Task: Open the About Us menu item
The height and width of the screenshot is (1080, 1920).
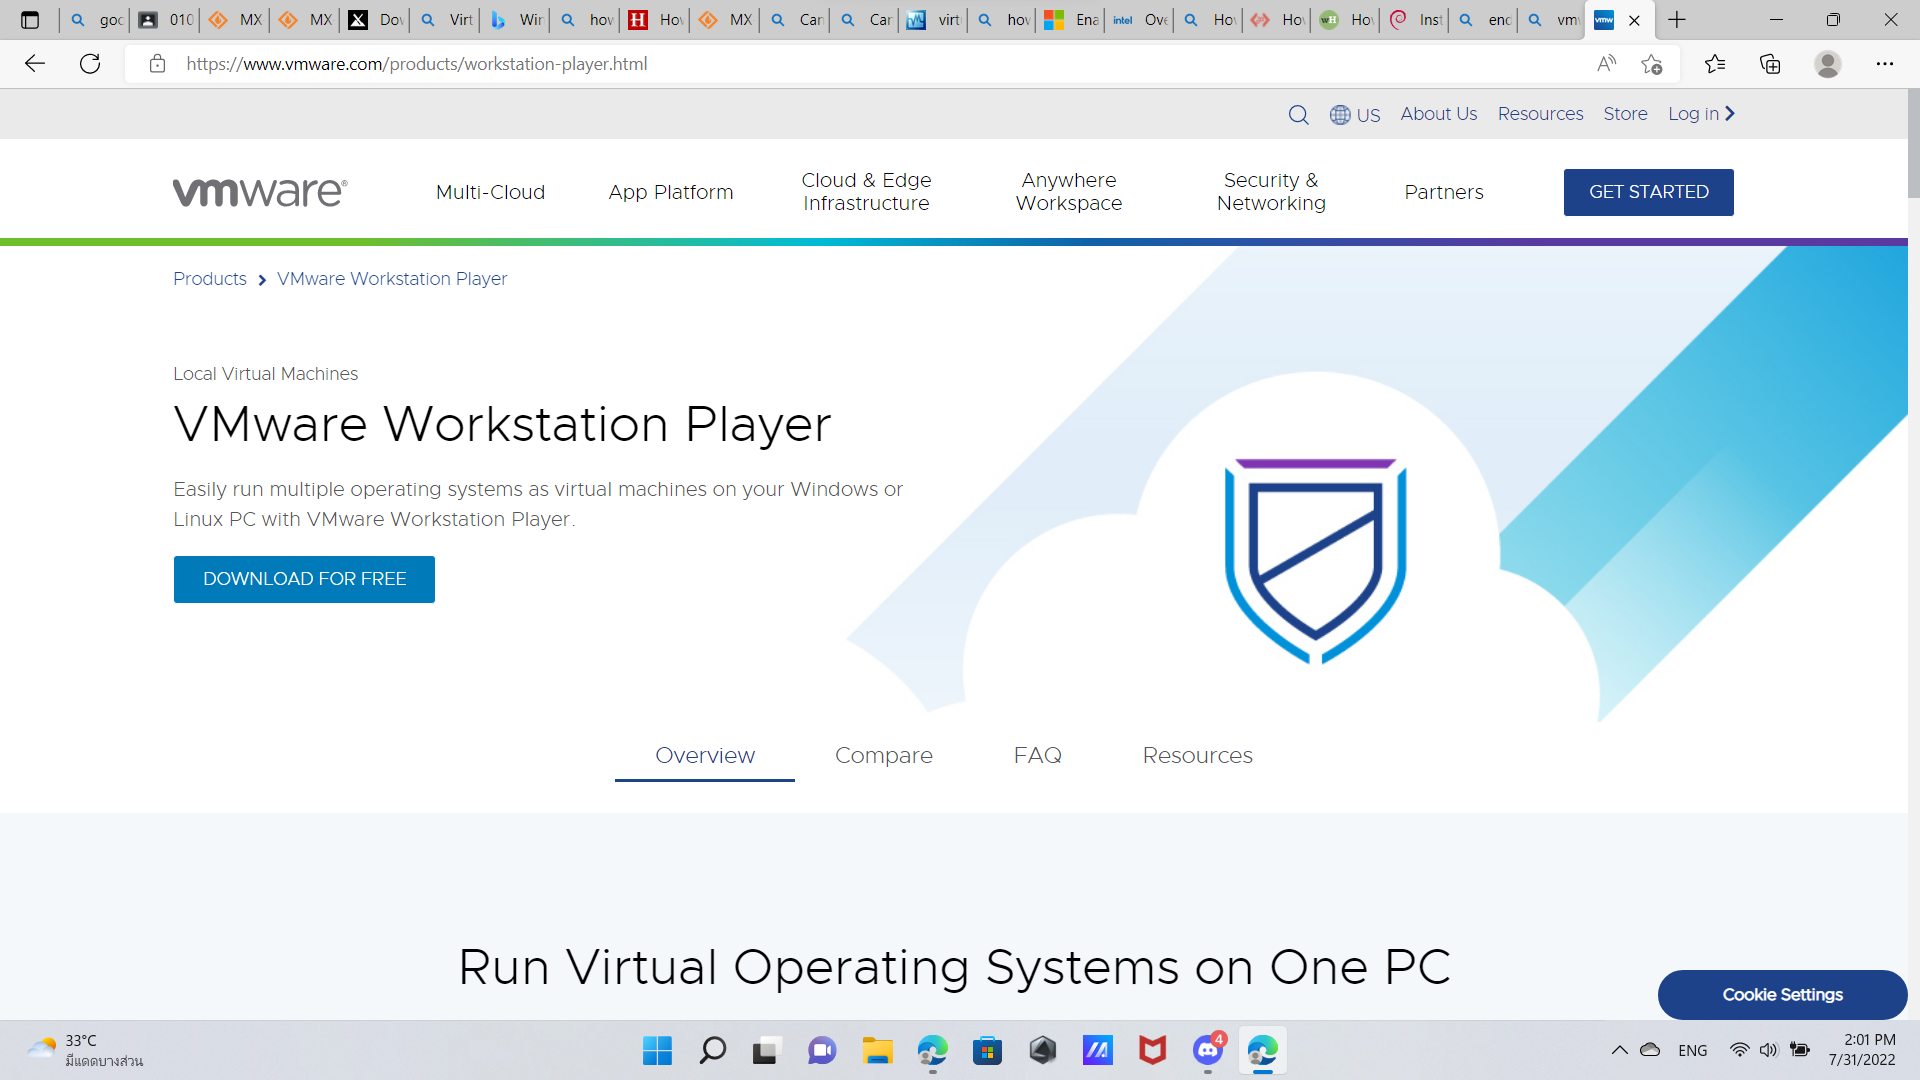Action: tap(1439, 113)
